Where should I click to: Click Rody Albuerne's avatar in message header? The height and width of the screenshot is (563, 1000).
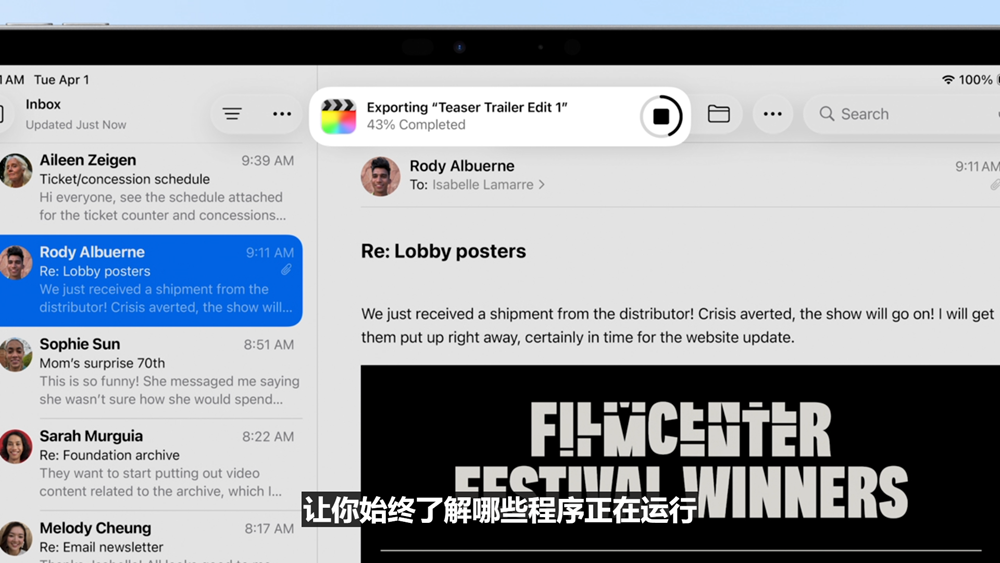[380, 176]
